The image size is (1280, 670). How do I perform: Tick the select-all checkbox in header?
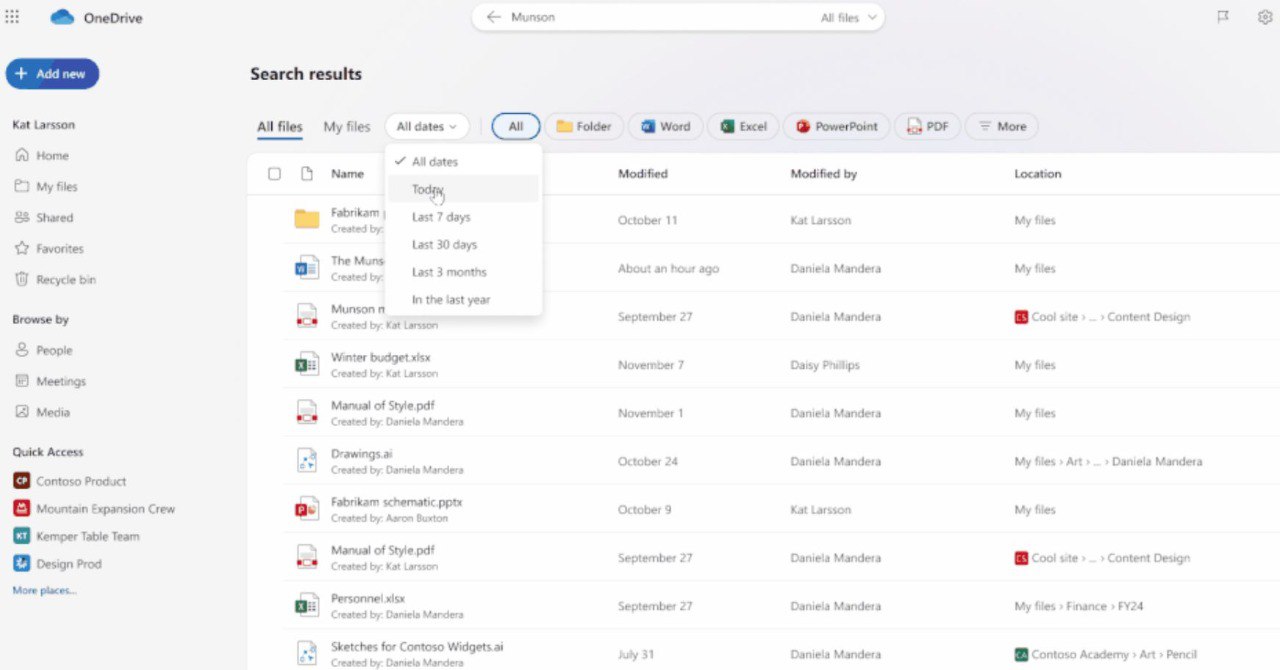click(274, 174)
